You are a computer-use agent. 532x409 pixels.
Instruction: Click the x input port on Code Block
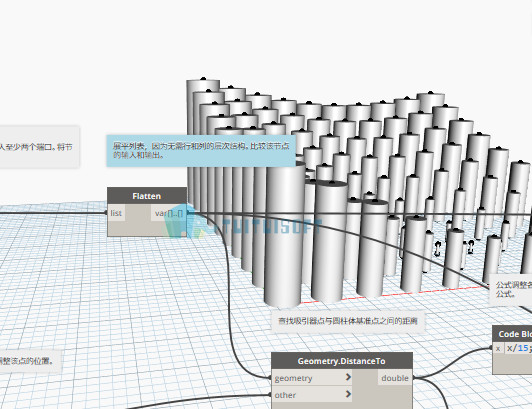(498, 349)
